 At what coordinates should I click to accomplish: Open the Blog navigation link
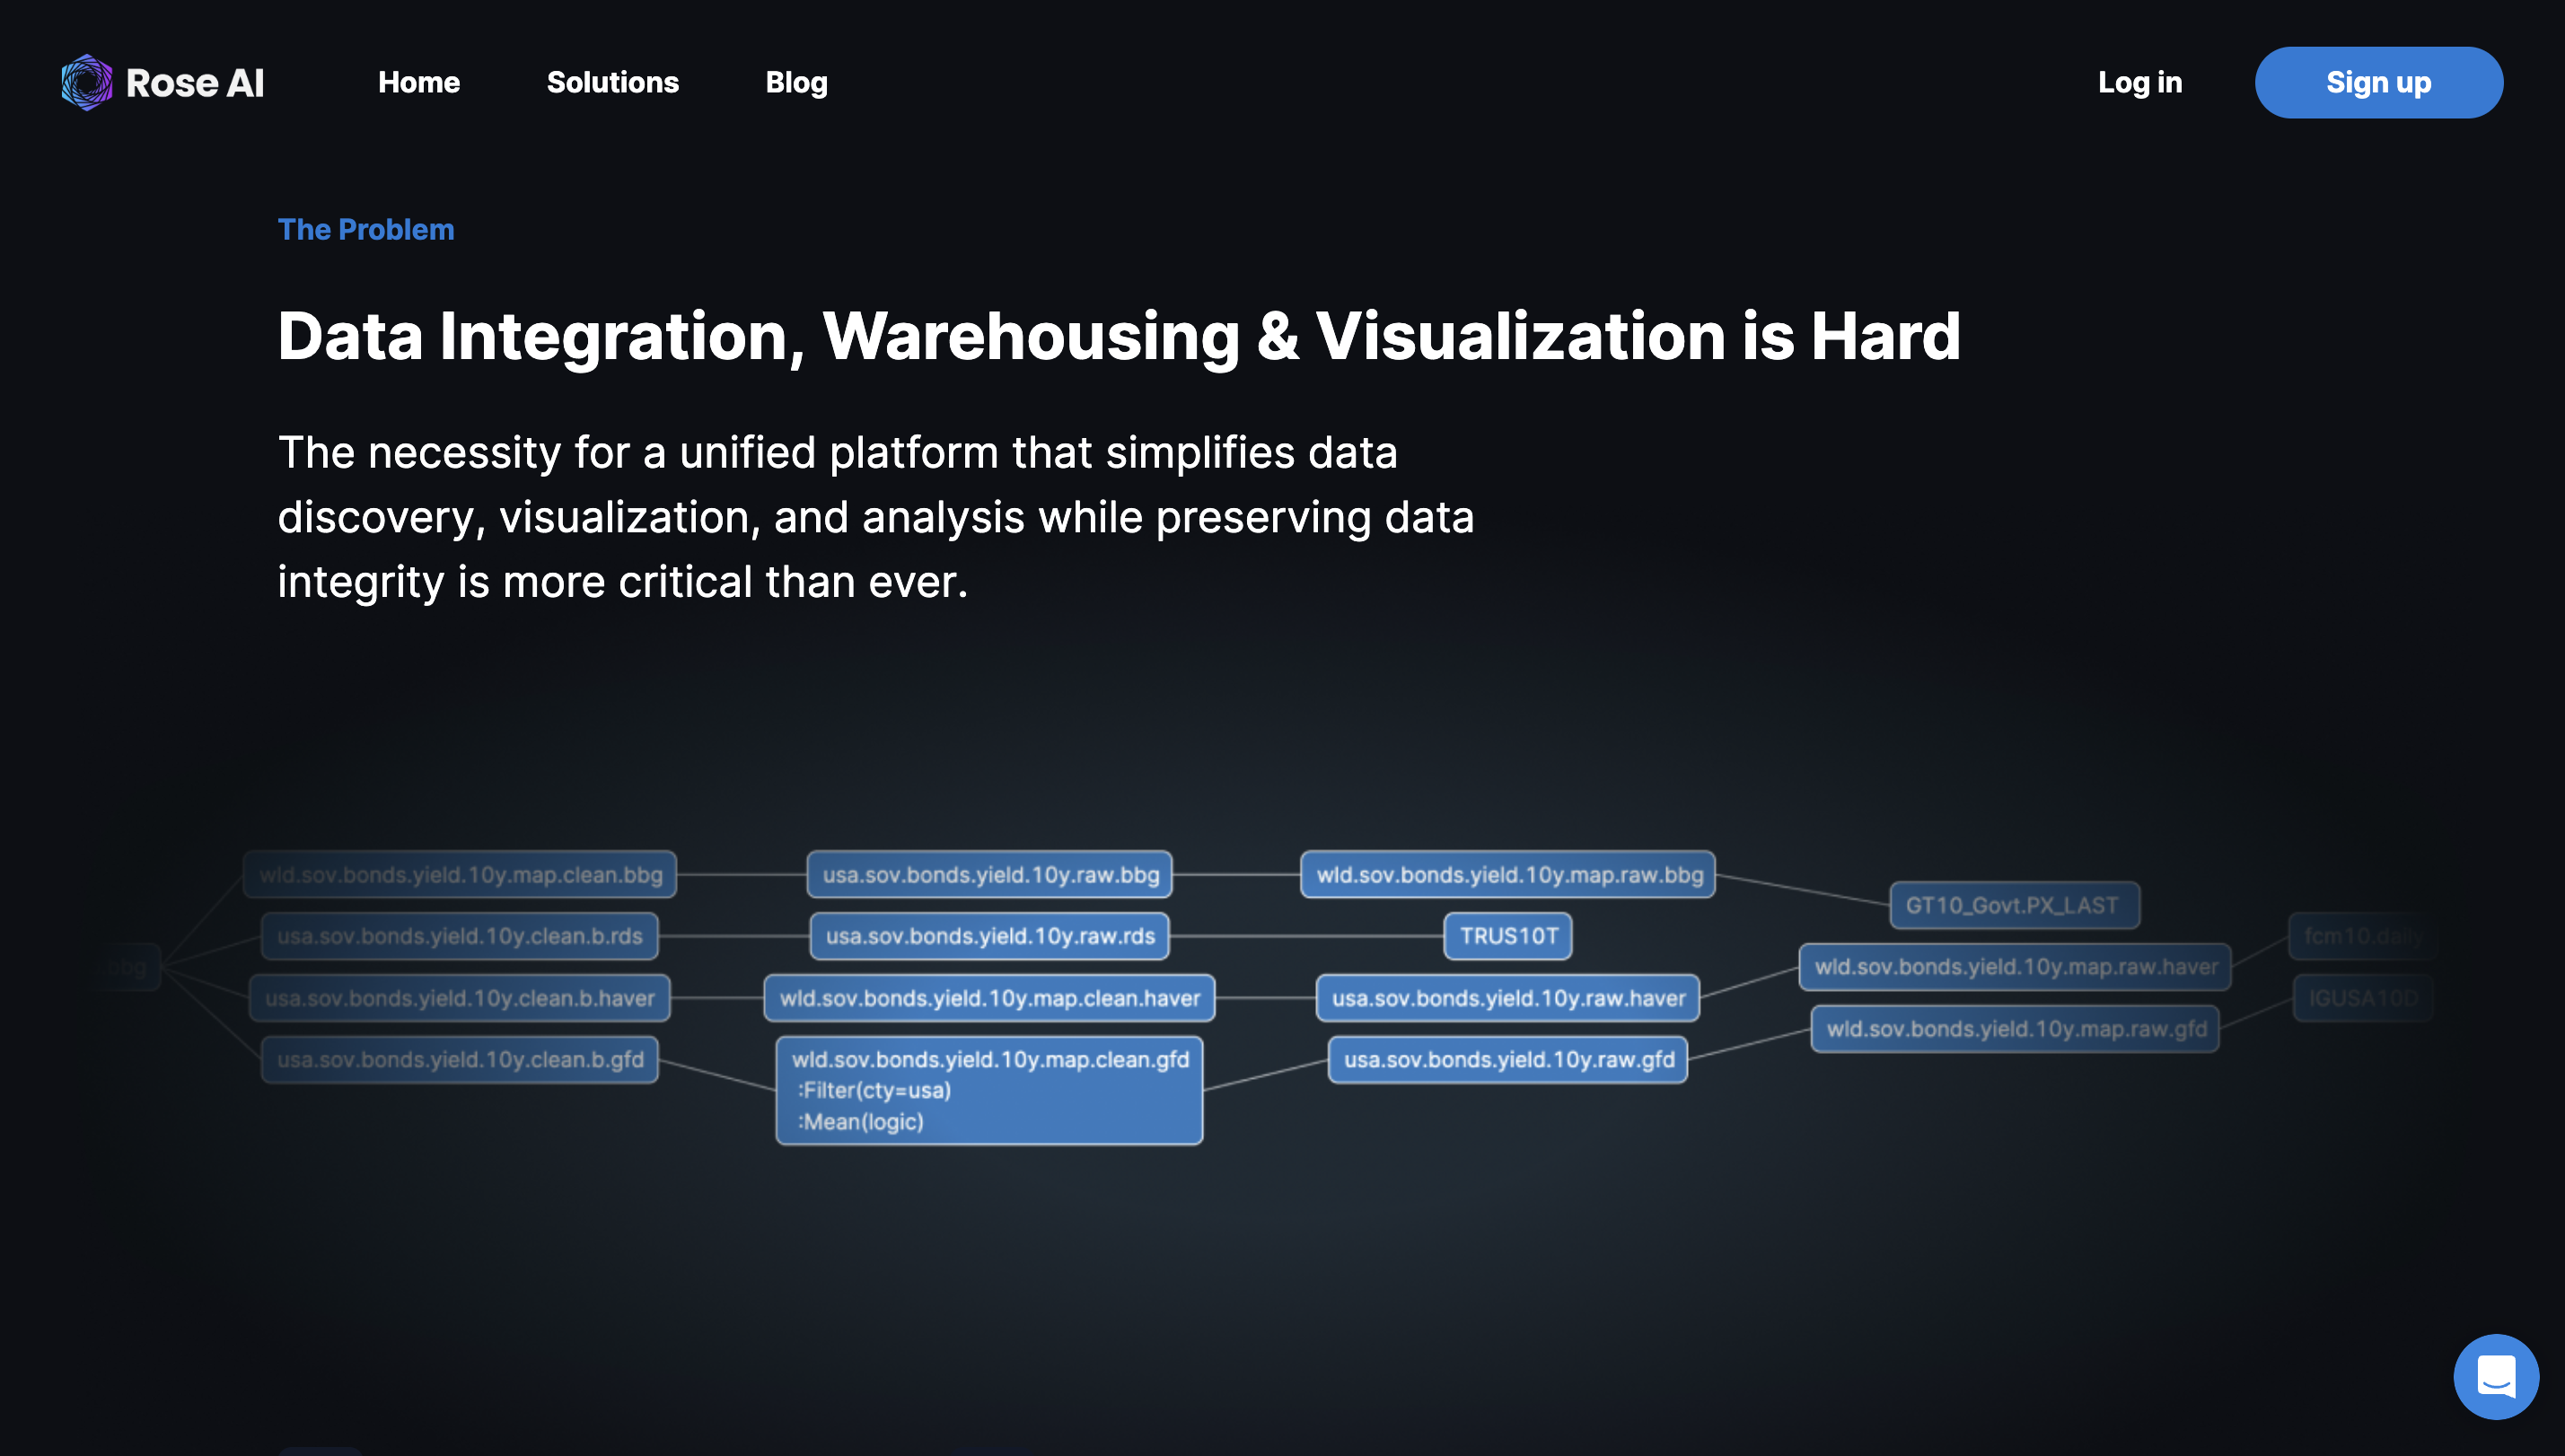pos(796,82)
